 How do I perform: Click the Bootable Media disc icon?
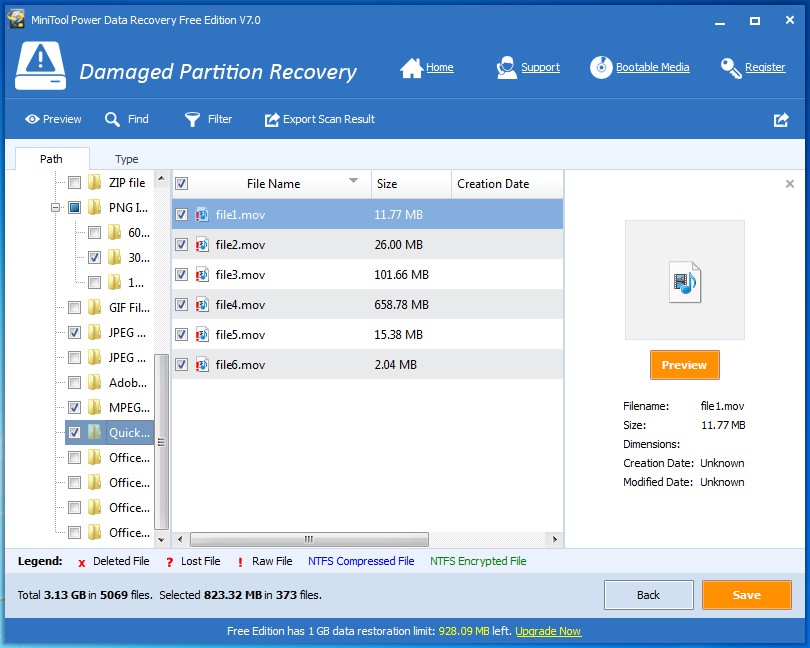pos(601,68)
